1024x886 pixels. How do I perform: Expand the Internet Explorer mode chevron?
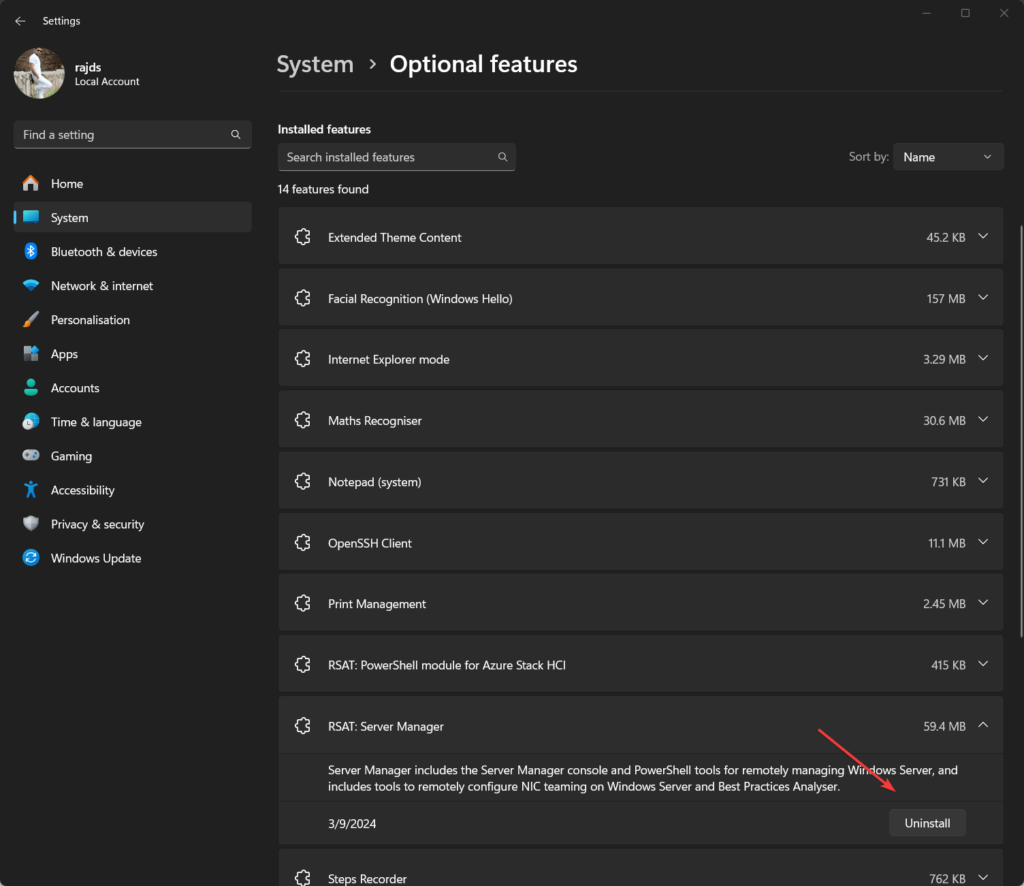pyautogui.click(x=983, y=358)
